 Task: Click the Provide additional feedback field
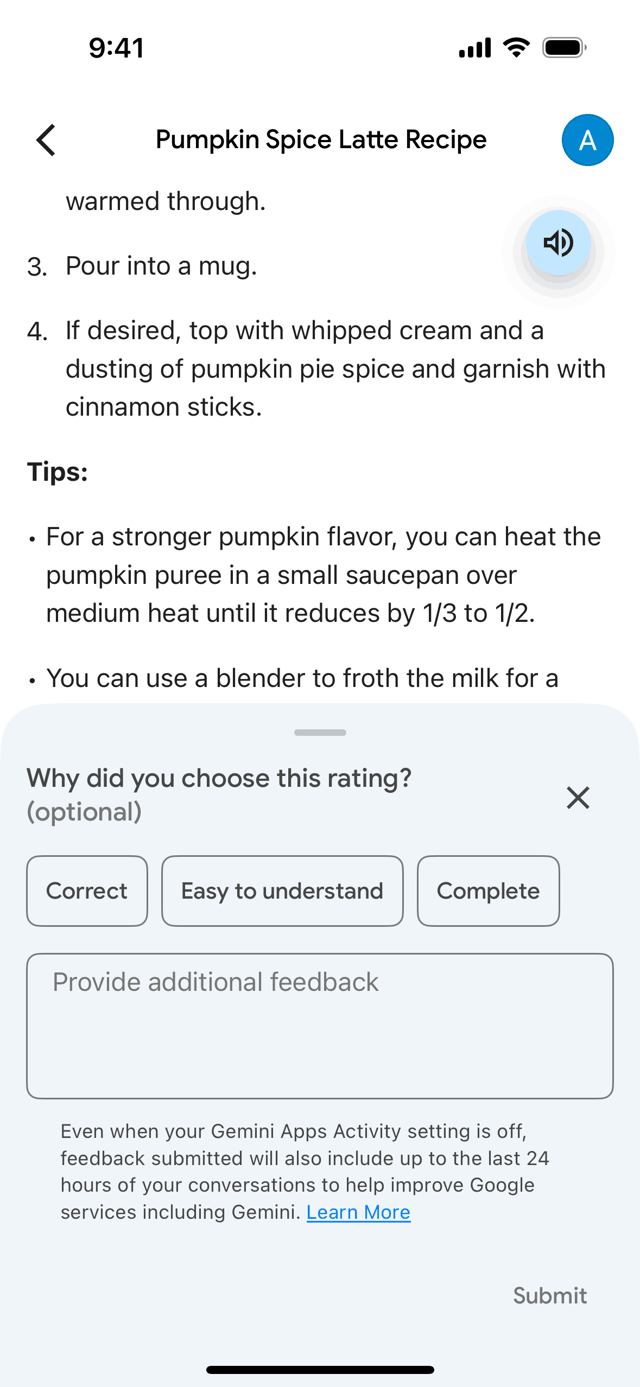point(320,1026)
